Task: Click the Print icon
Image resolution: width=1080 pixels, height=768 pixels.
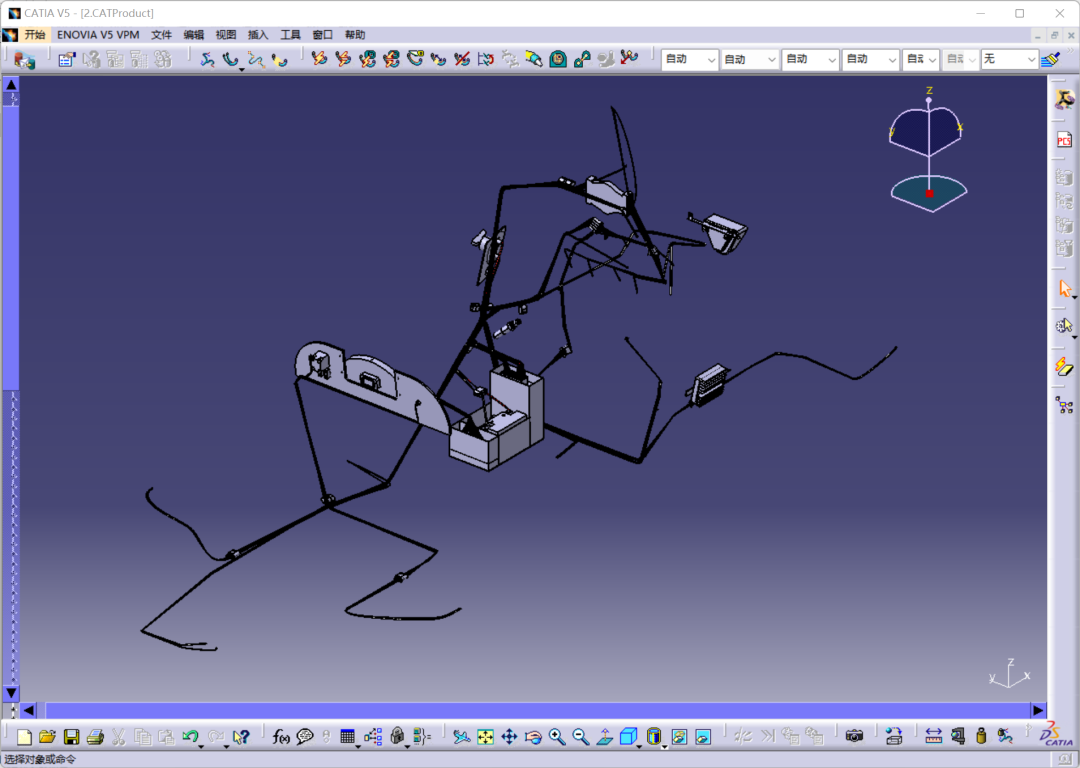Action: coord(95,737)
